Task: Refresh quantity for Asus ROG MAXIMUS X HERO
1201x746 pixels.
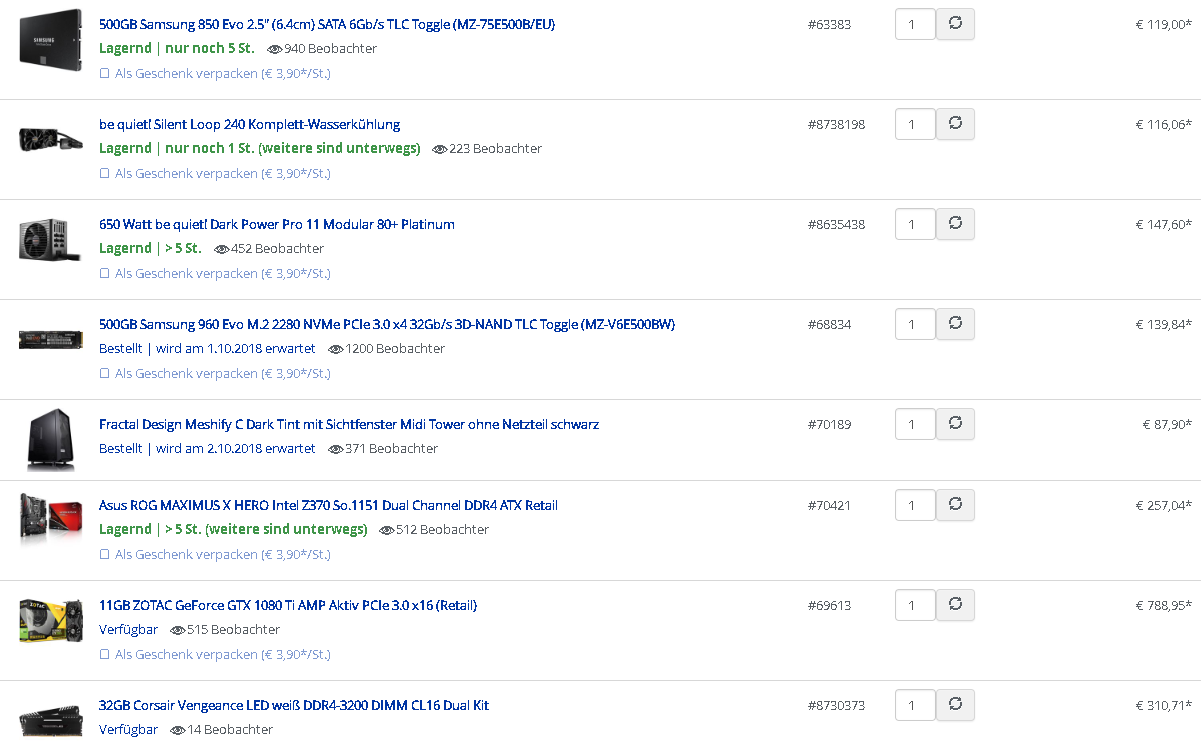Action: [x=955, y=505]
